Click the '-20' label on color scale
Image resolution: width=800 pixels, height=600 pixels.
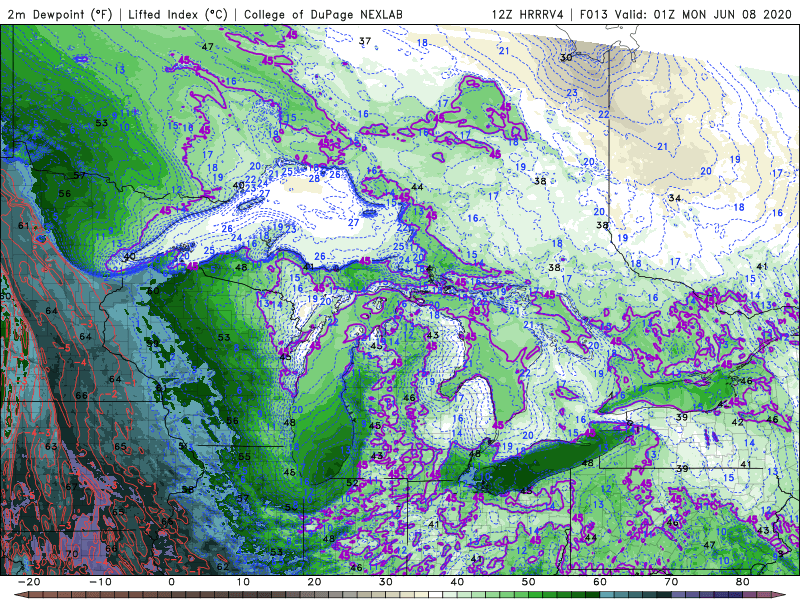pyautogui.click(x=29, y=582)
